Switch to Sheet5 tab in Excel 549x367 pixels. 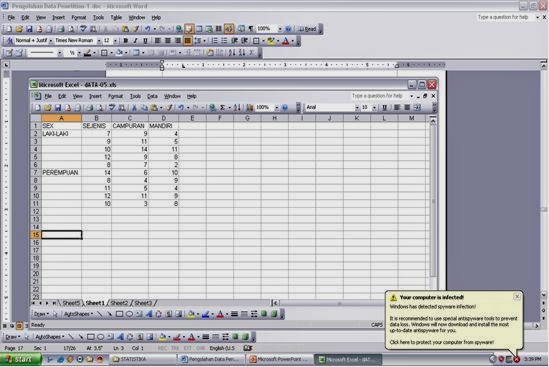click(x=71, y=303)
